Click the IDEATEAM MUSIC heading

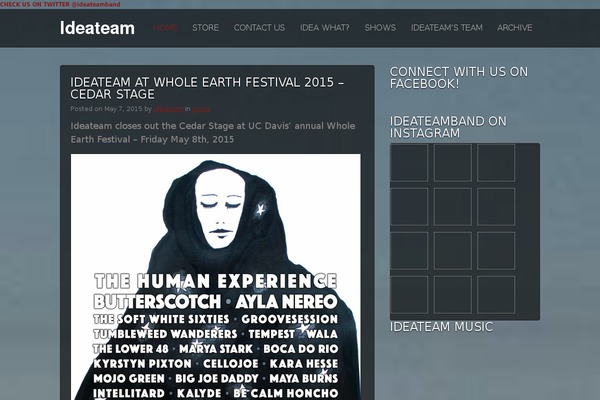click(x=441, y=327)
